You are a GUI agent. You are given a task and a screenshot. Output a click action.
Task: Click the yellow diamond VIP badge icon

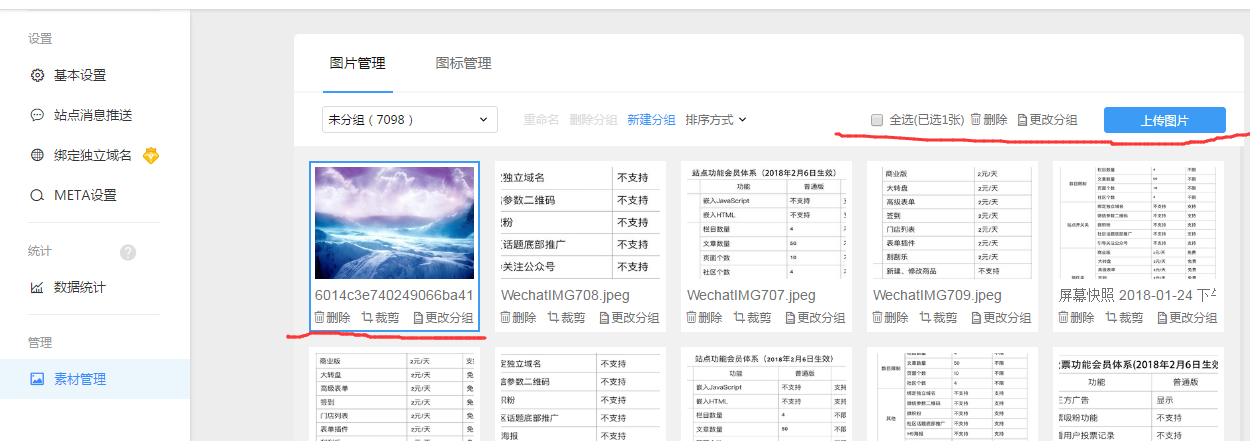152,156
